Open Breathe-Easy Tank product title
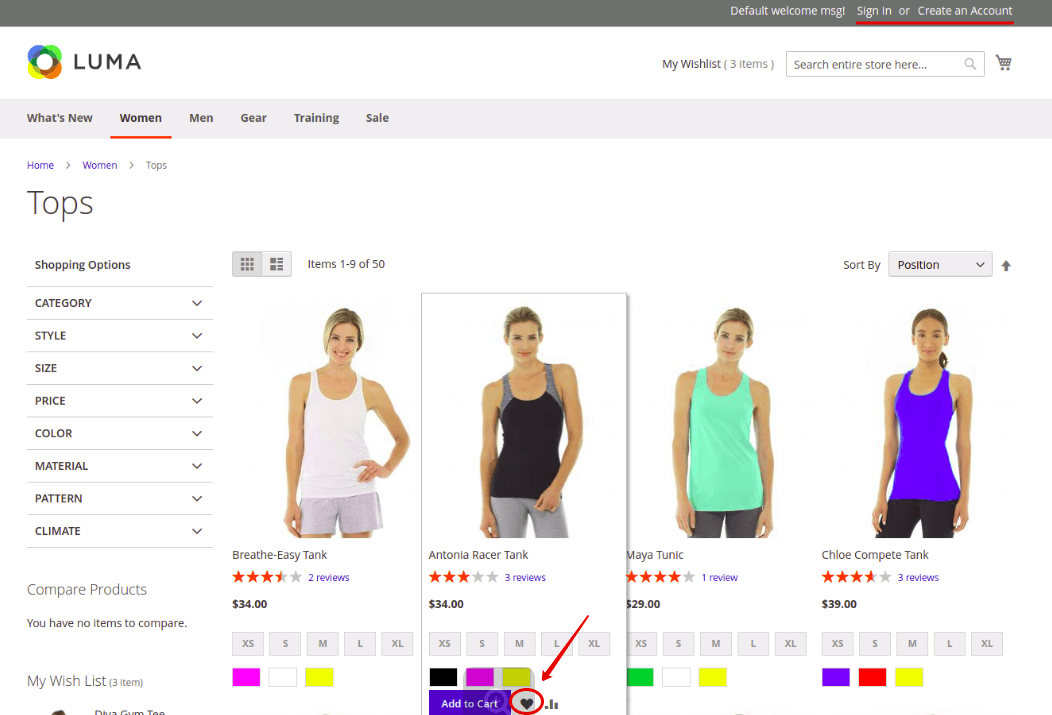Viewport: 1052px width, 715px height. (280, 555)
